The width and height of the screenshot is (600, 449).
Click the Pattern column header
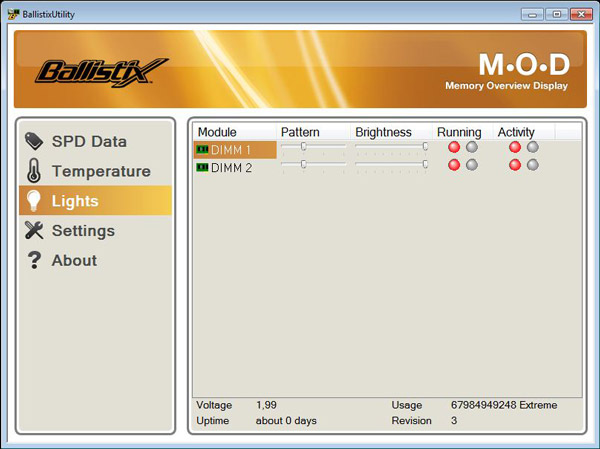click(313, 132)
